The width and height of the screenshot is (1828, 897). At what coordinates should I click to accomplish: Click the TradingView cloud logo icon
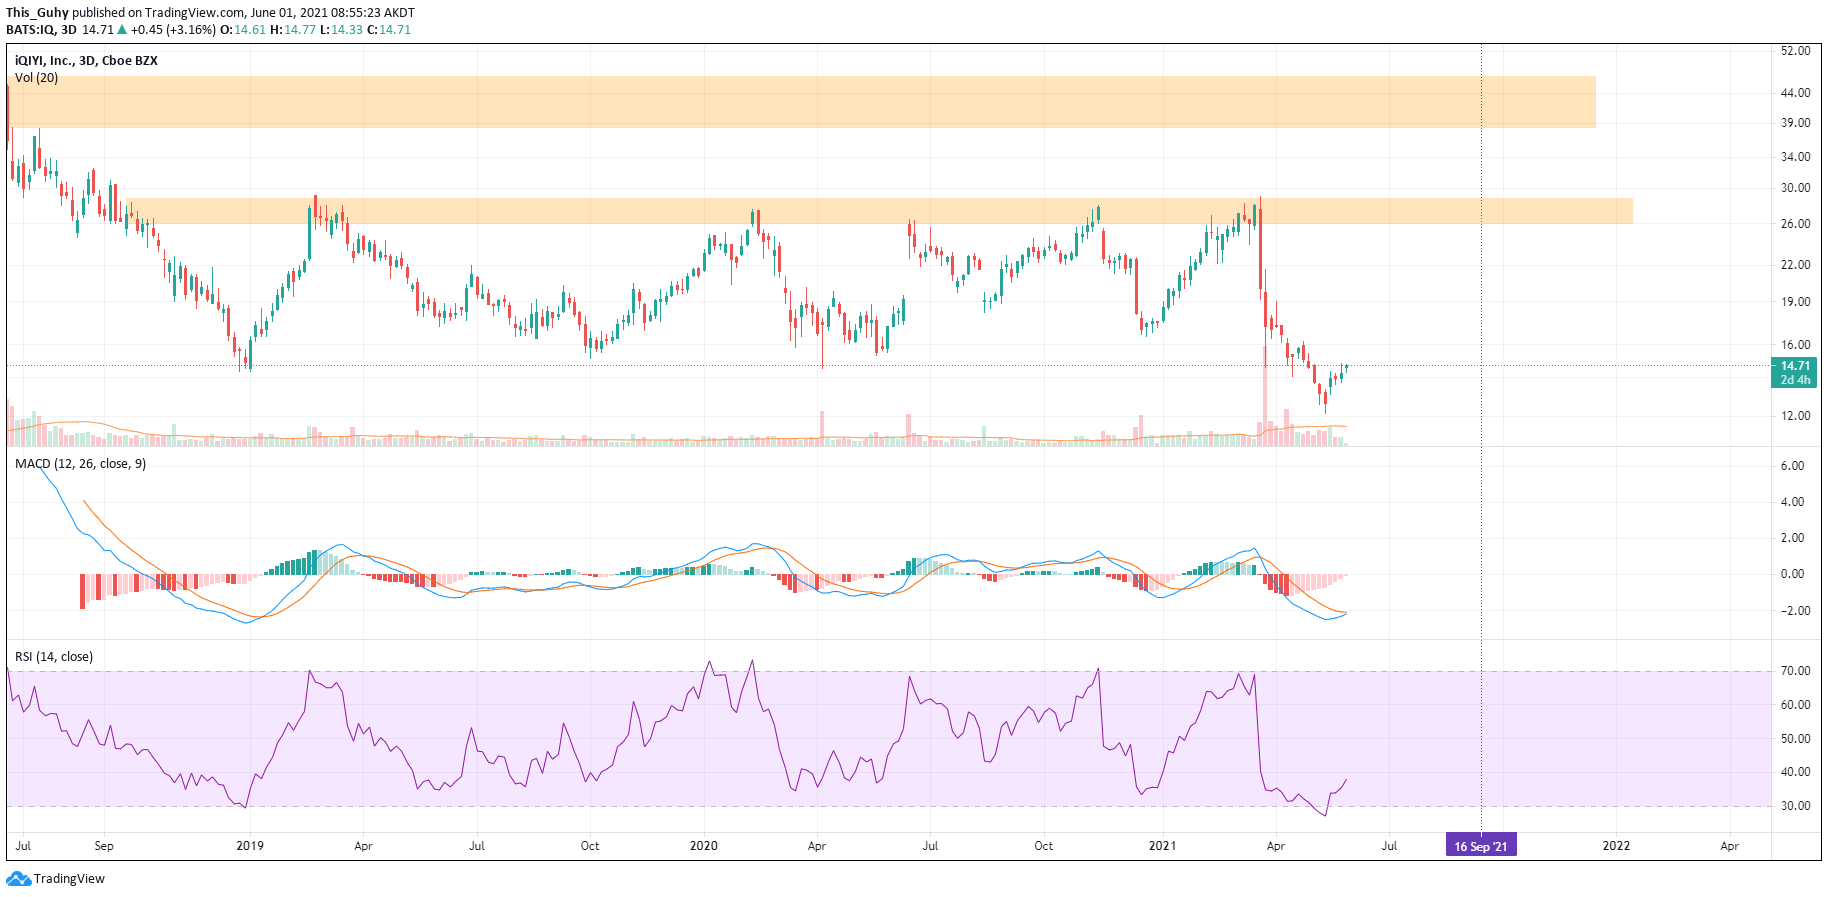point(18,879)
